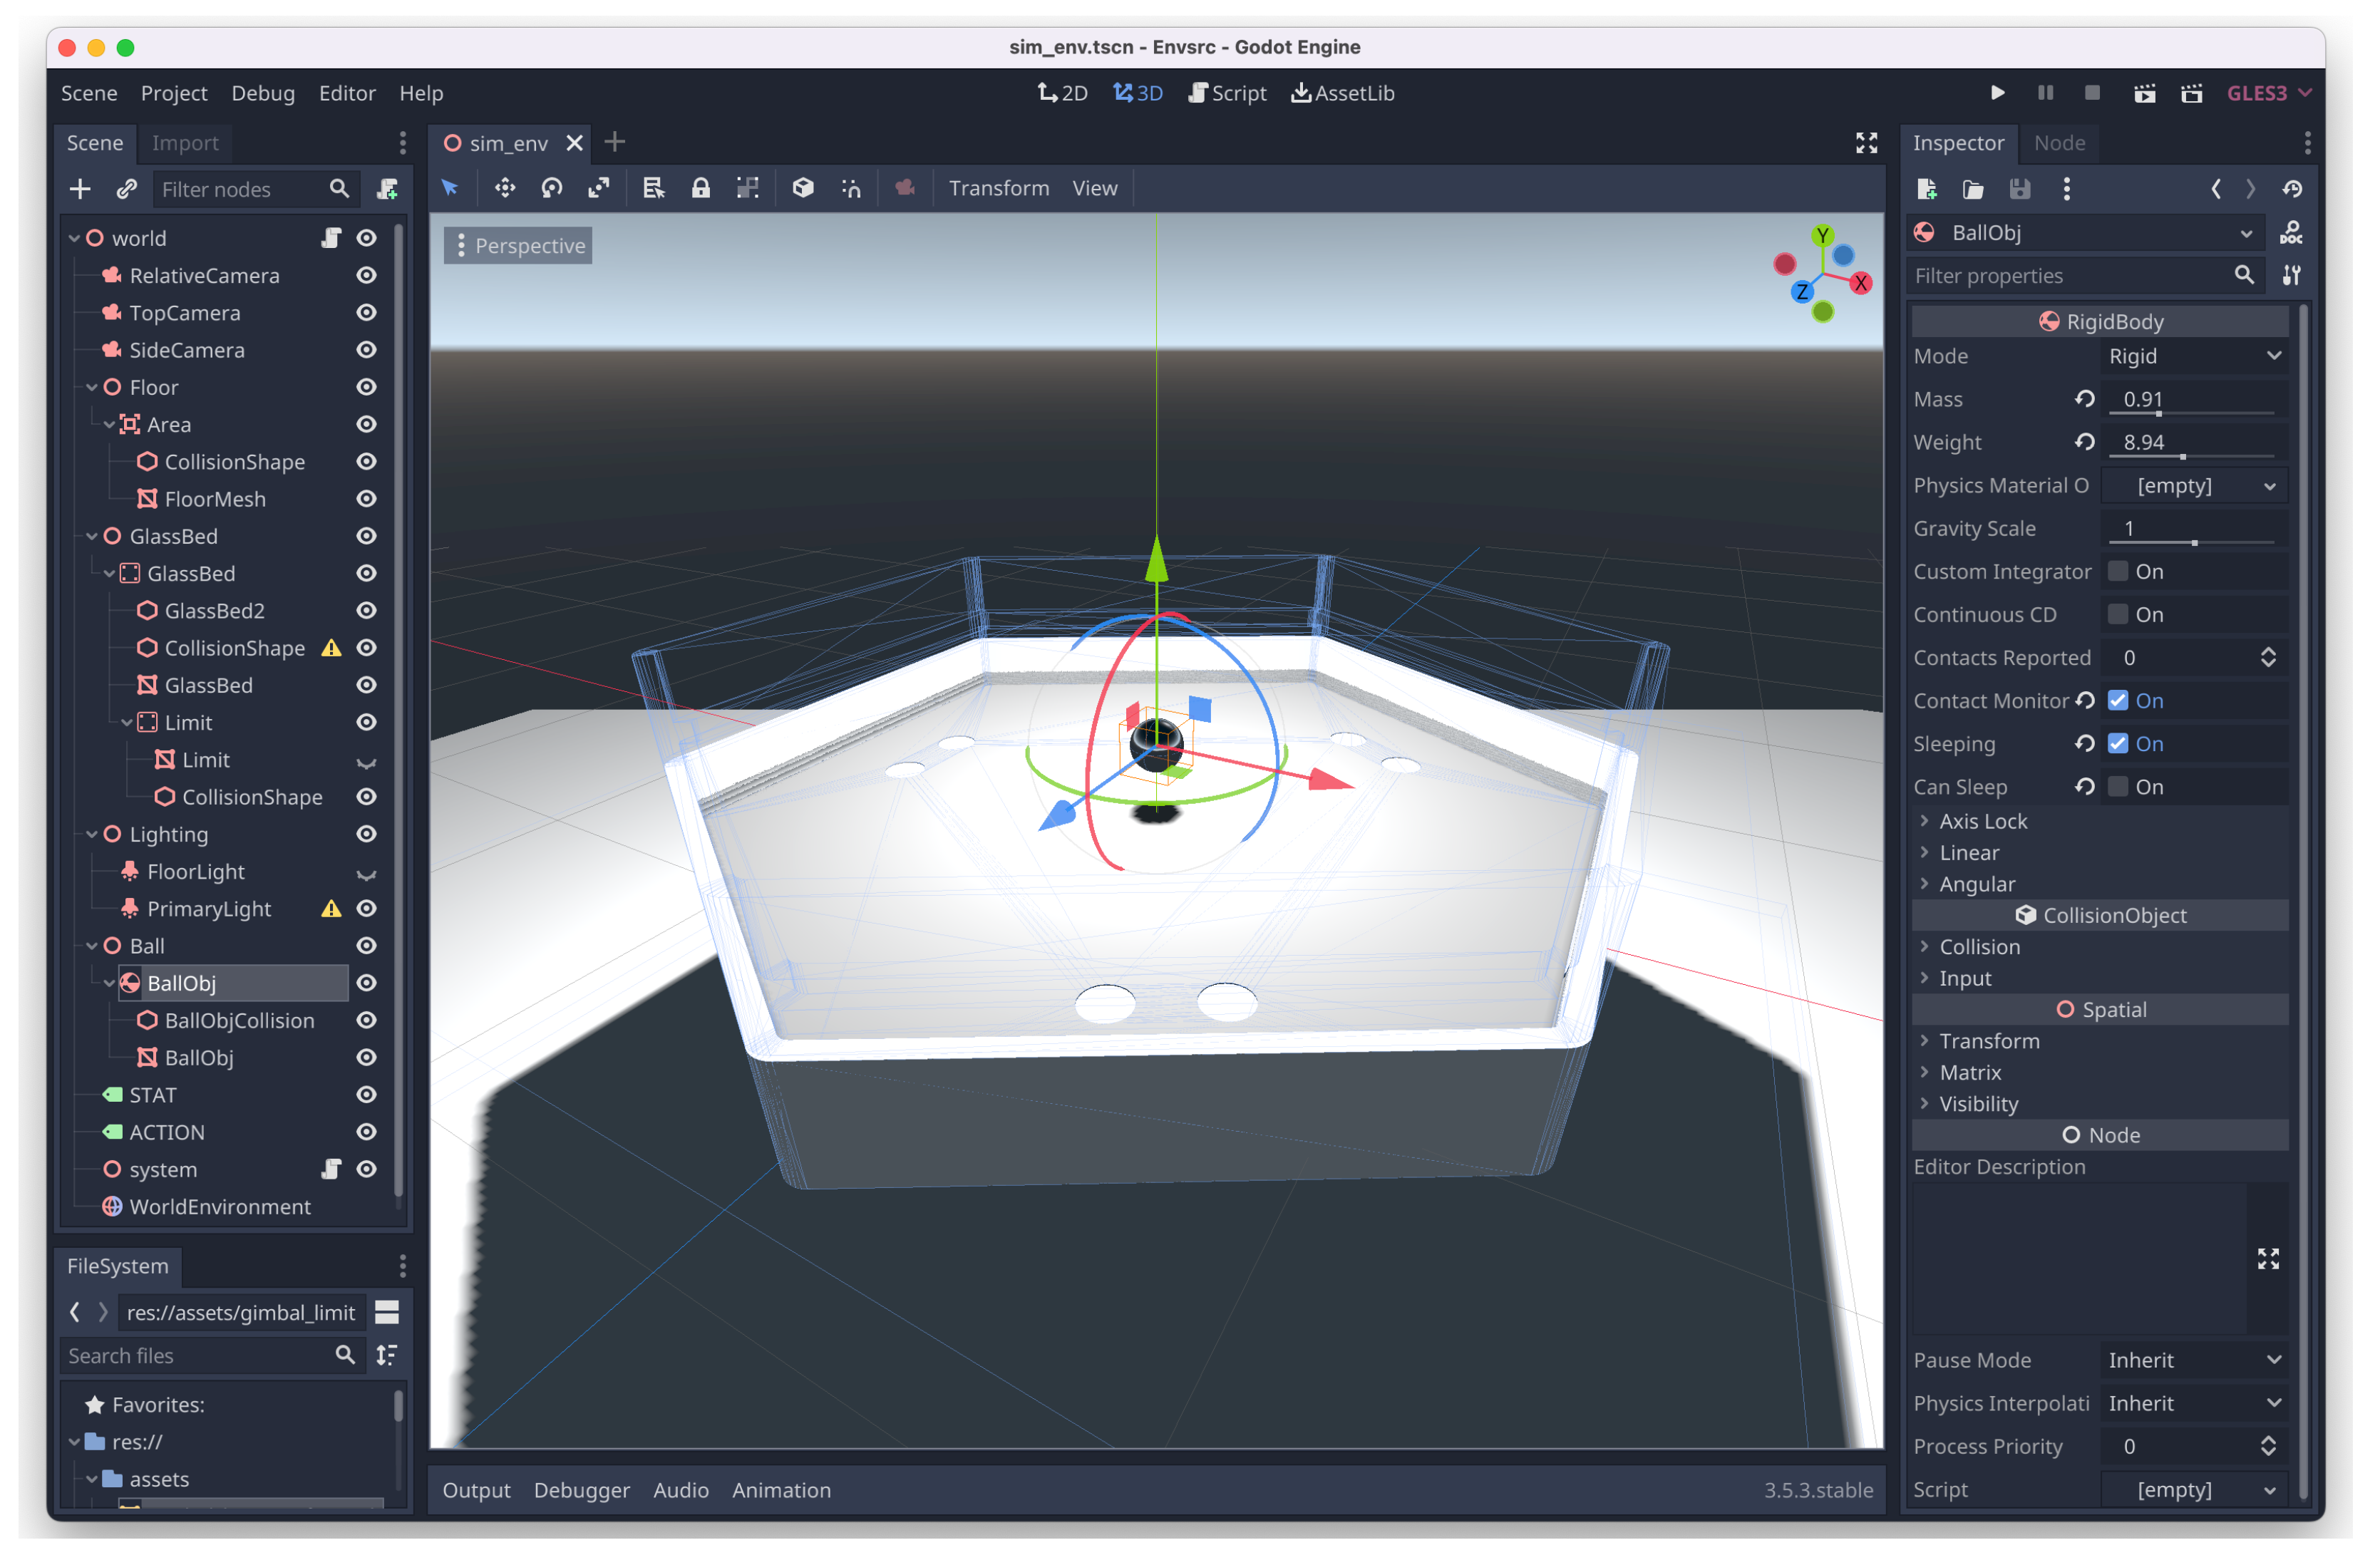The image size is (2380, 1550).
Task: Toggle distraction-free mode icon
Action: coord(1866,143)
